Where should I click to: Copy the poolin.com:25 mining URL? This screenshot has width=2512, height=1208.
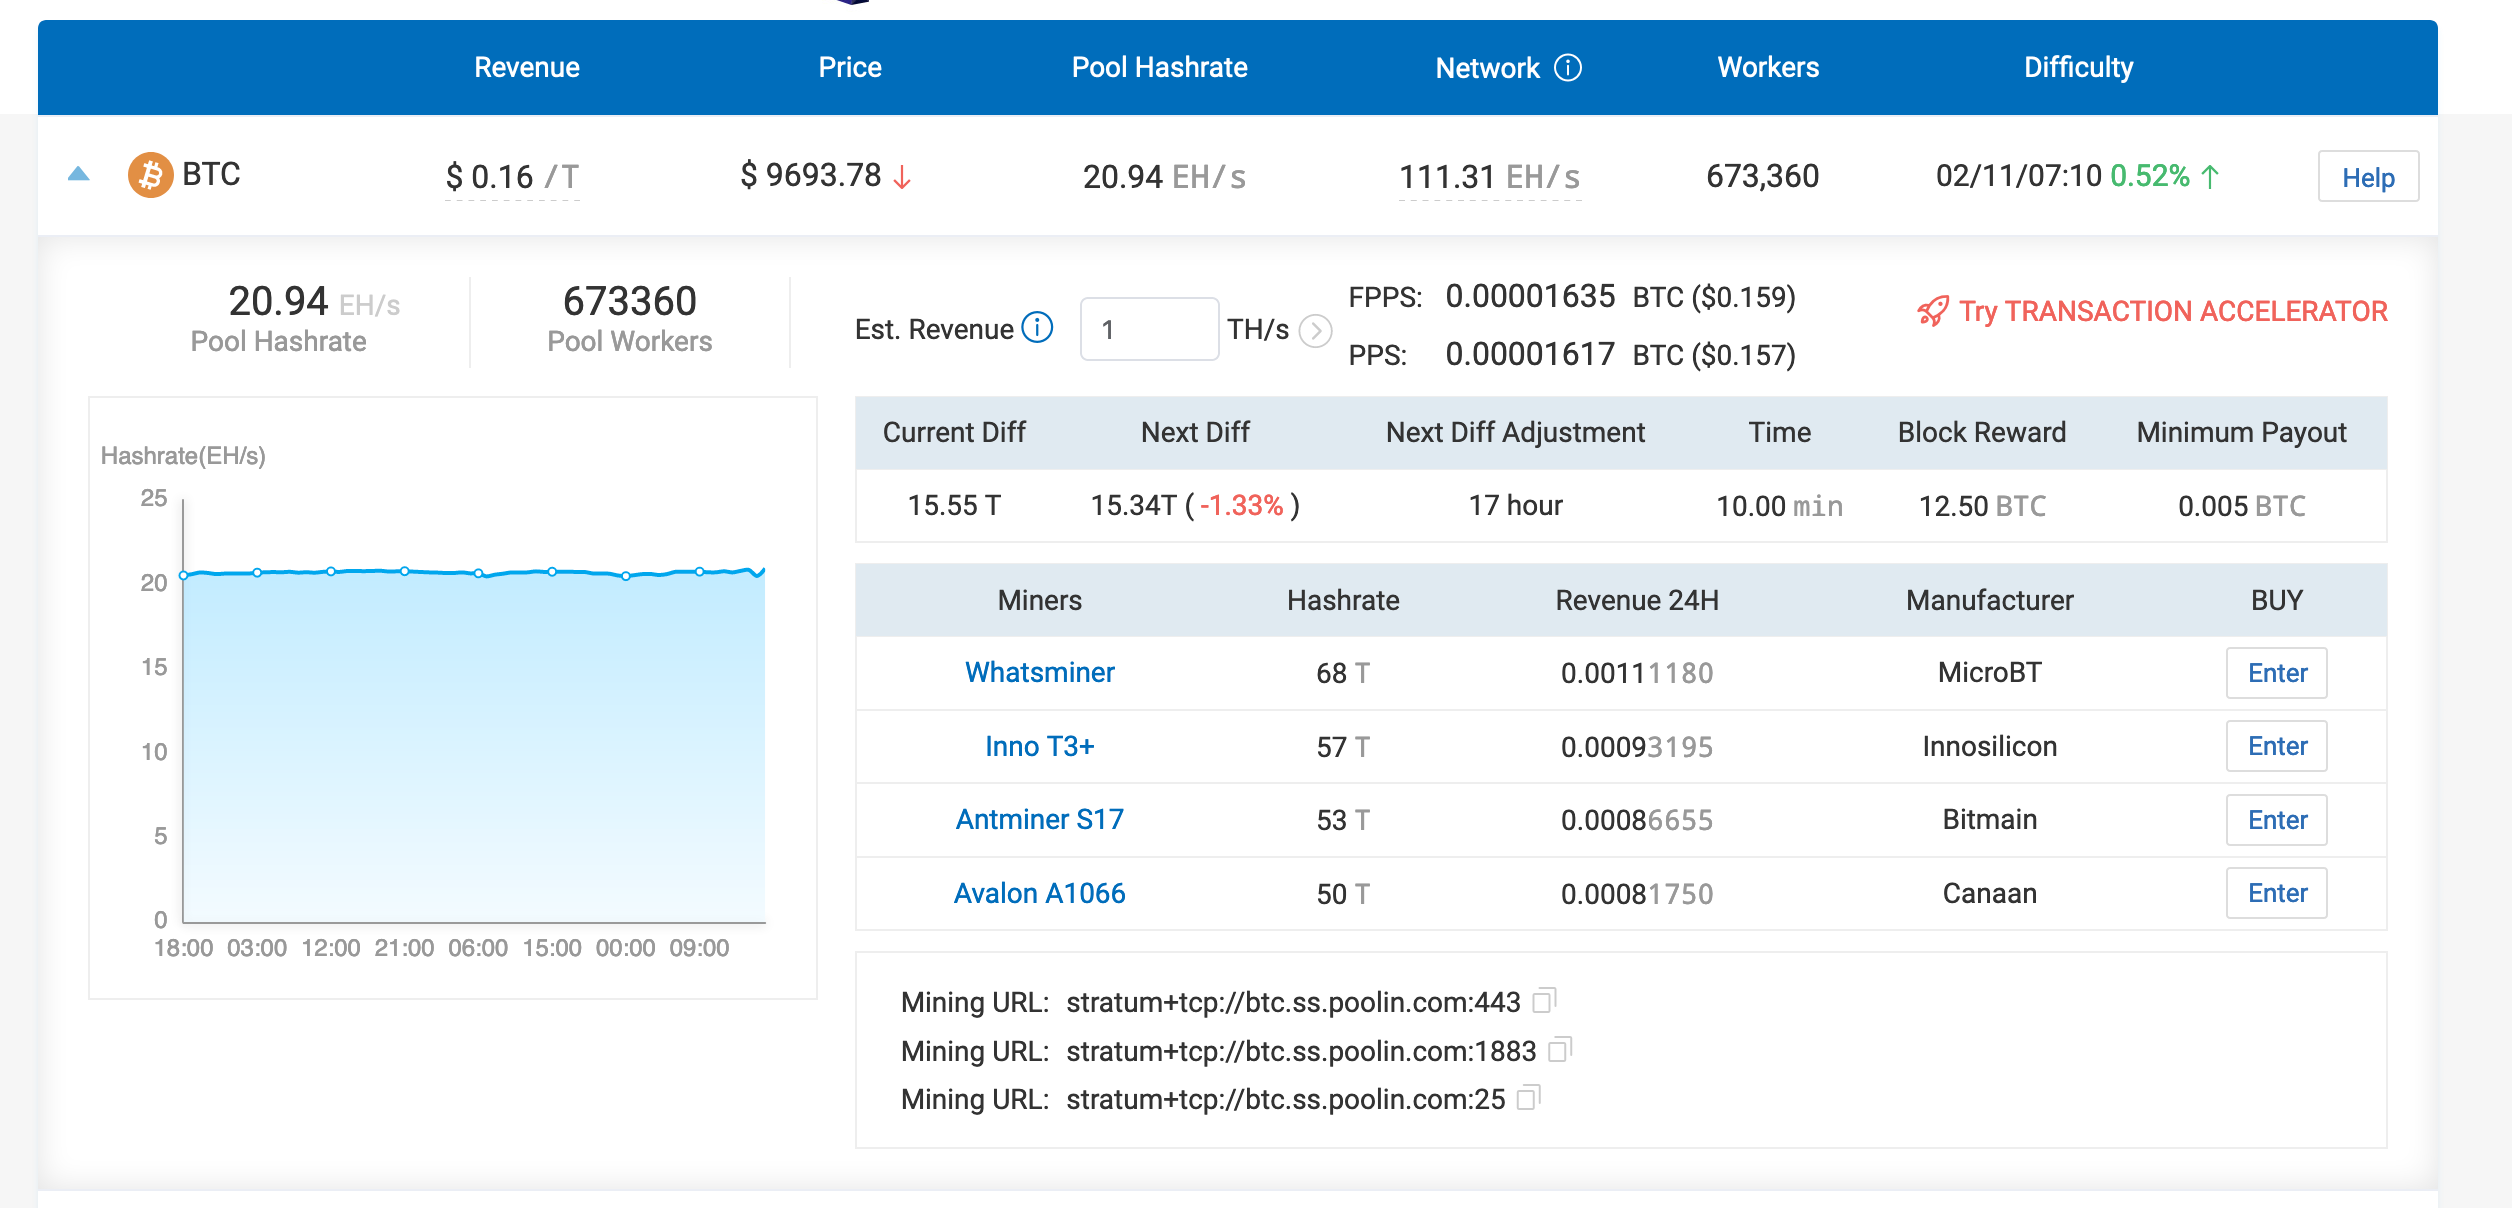pos(1529,1098)
